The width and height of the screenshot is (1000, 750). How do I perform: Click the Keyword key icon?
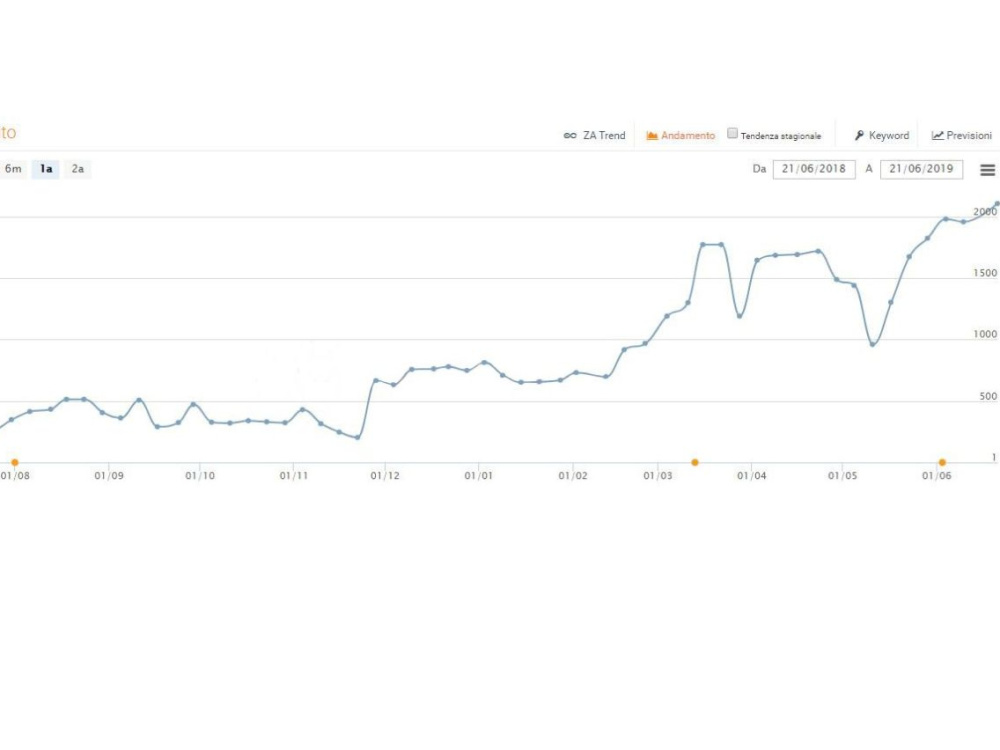pyautogui.click(x=859, y=135)
